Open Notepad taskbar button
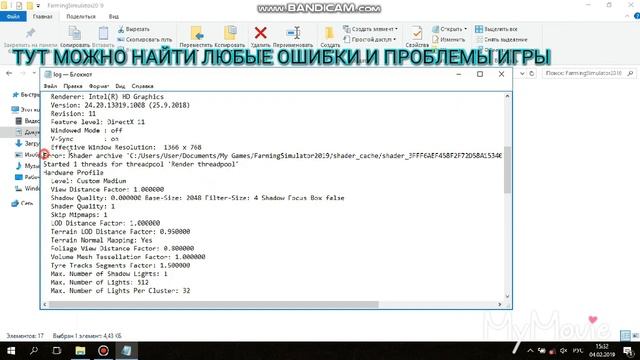 [x=127, y=351]
